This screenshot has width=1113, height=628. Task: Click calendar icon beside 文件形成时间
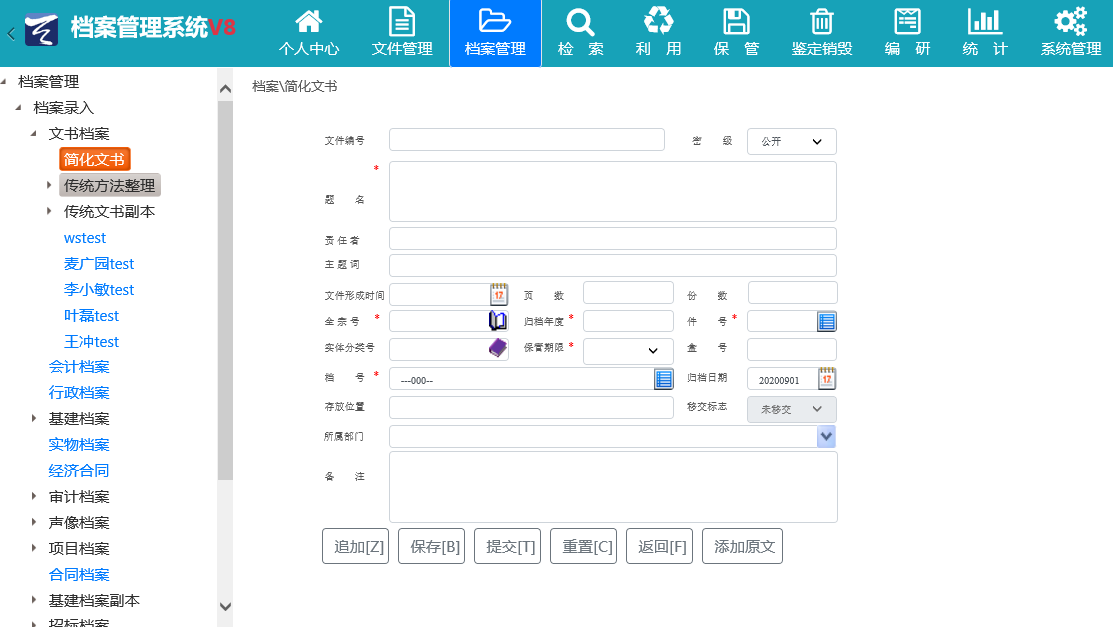(x=499, y=294)
